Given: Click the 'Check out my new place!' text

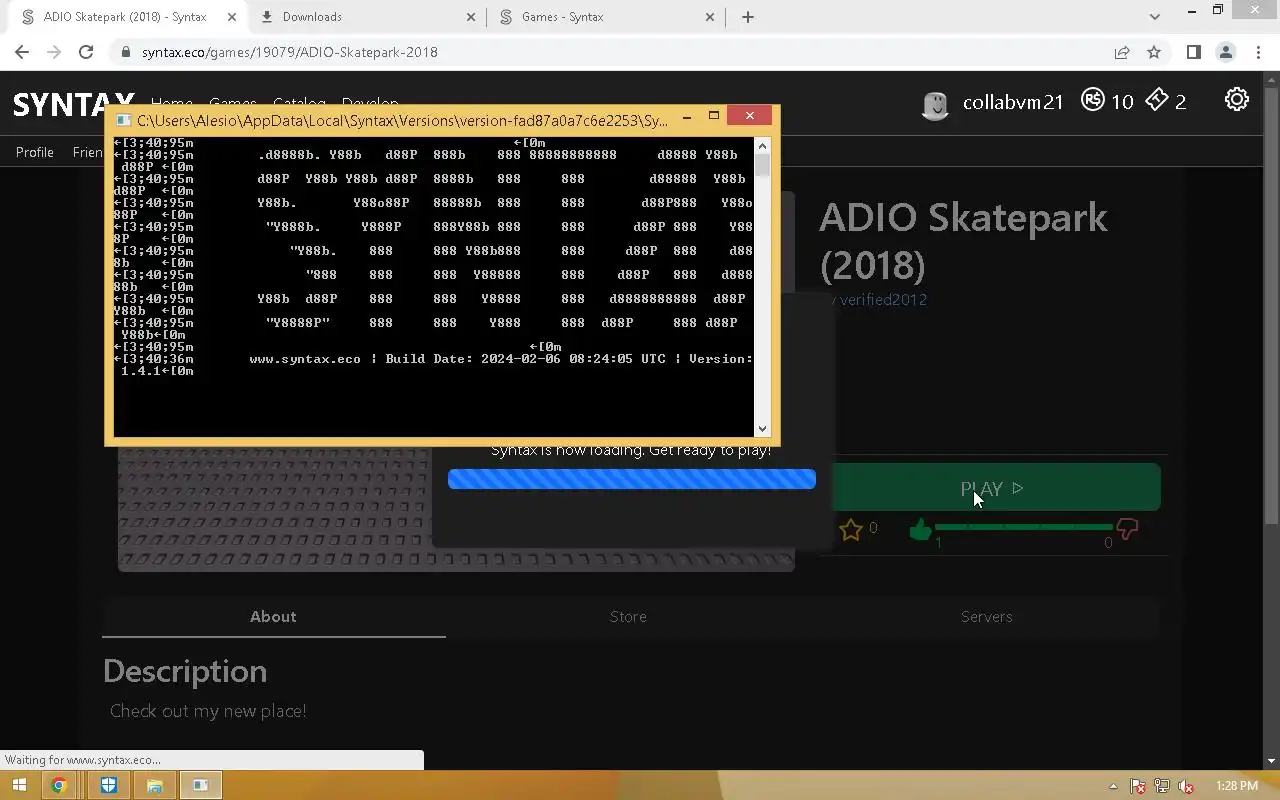Looking at the screenshot, I should click(208, 711).
